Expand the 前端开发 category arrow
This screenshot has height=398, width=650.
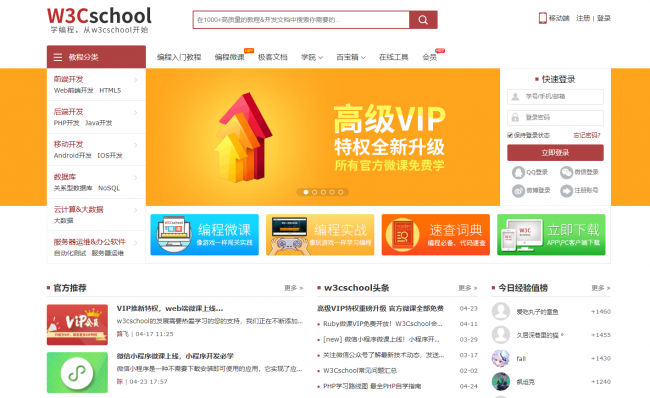point(136,80)
